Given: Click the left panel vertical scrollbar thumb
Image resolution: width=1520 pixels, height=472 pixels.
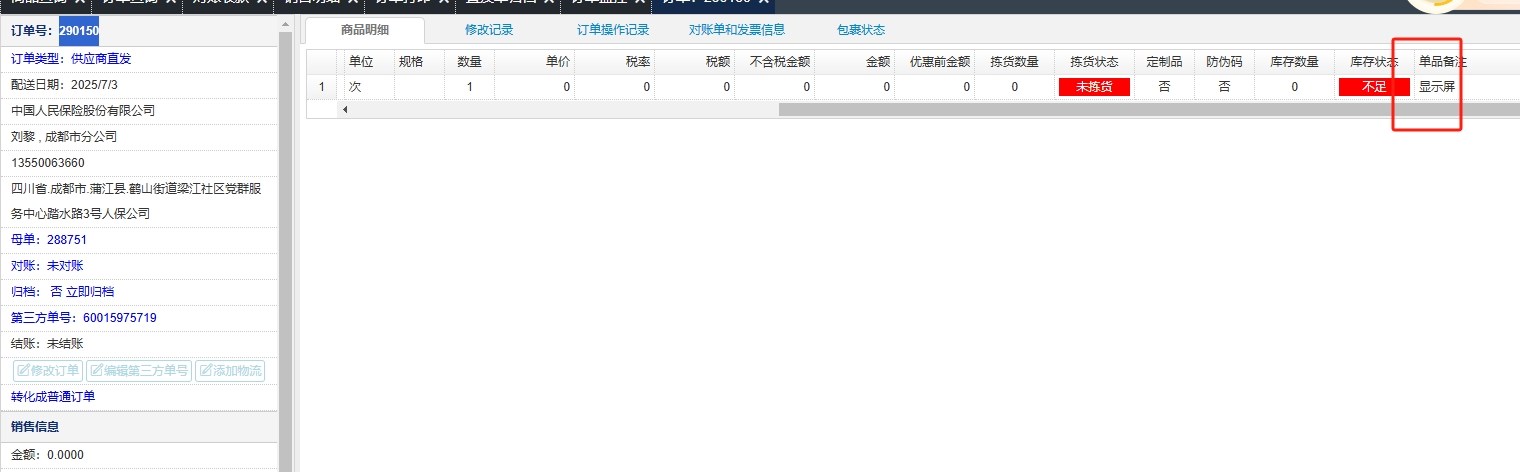Looking at the screenshot, I should (x=285, y=252).
